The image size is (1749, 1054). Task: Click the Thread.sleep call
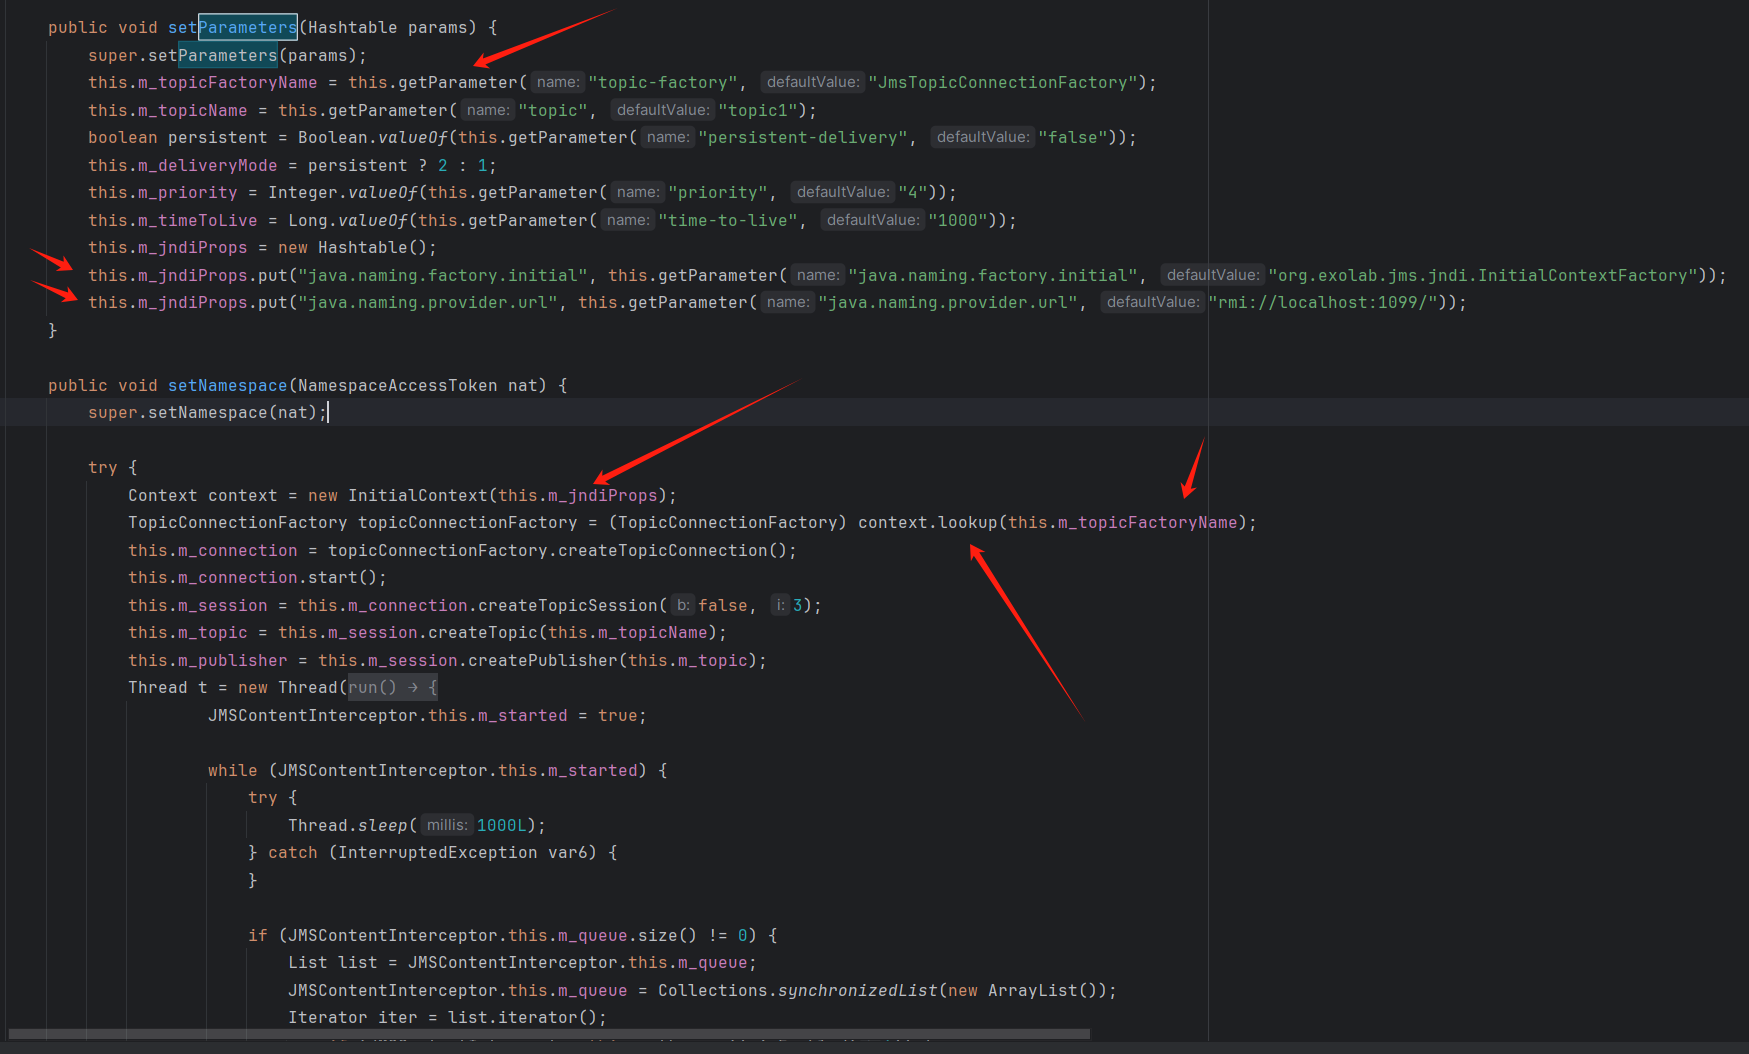pos(347,825)
